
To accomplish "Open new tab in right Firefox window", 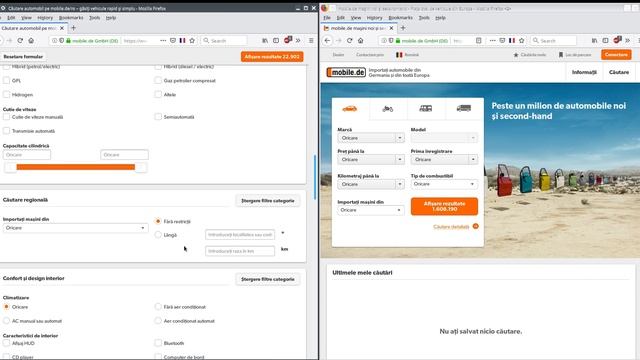I will (403, 28).
